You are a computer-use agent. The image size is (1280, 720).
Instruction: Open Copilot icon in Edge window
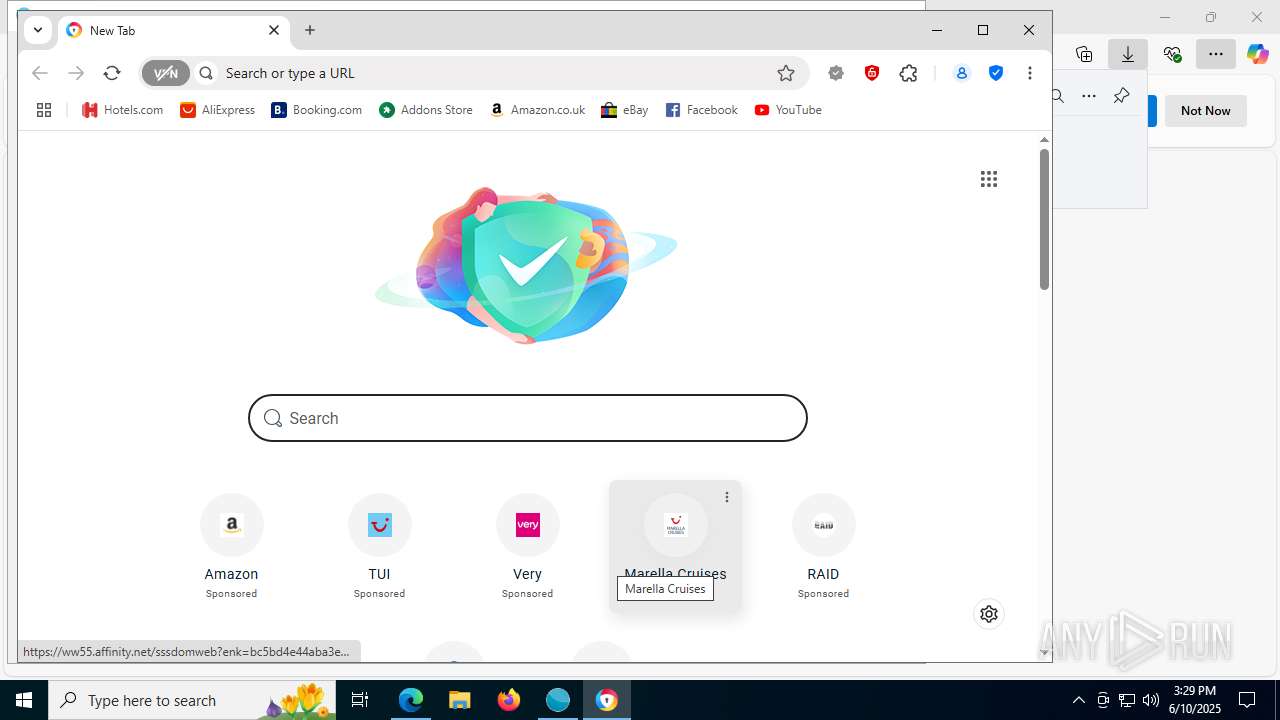click(1258, 54)
